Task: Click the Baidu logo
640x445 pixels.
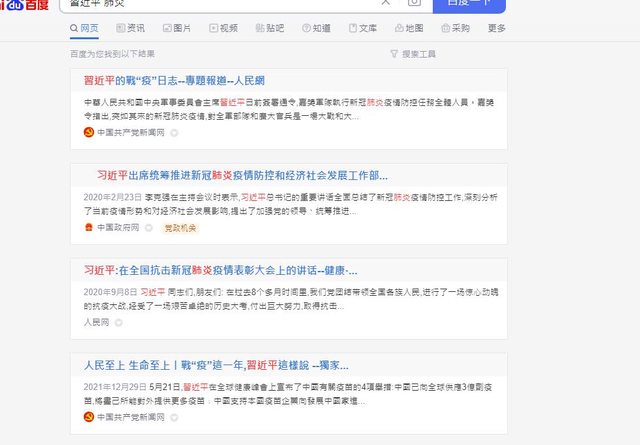Action: point(24,4)
